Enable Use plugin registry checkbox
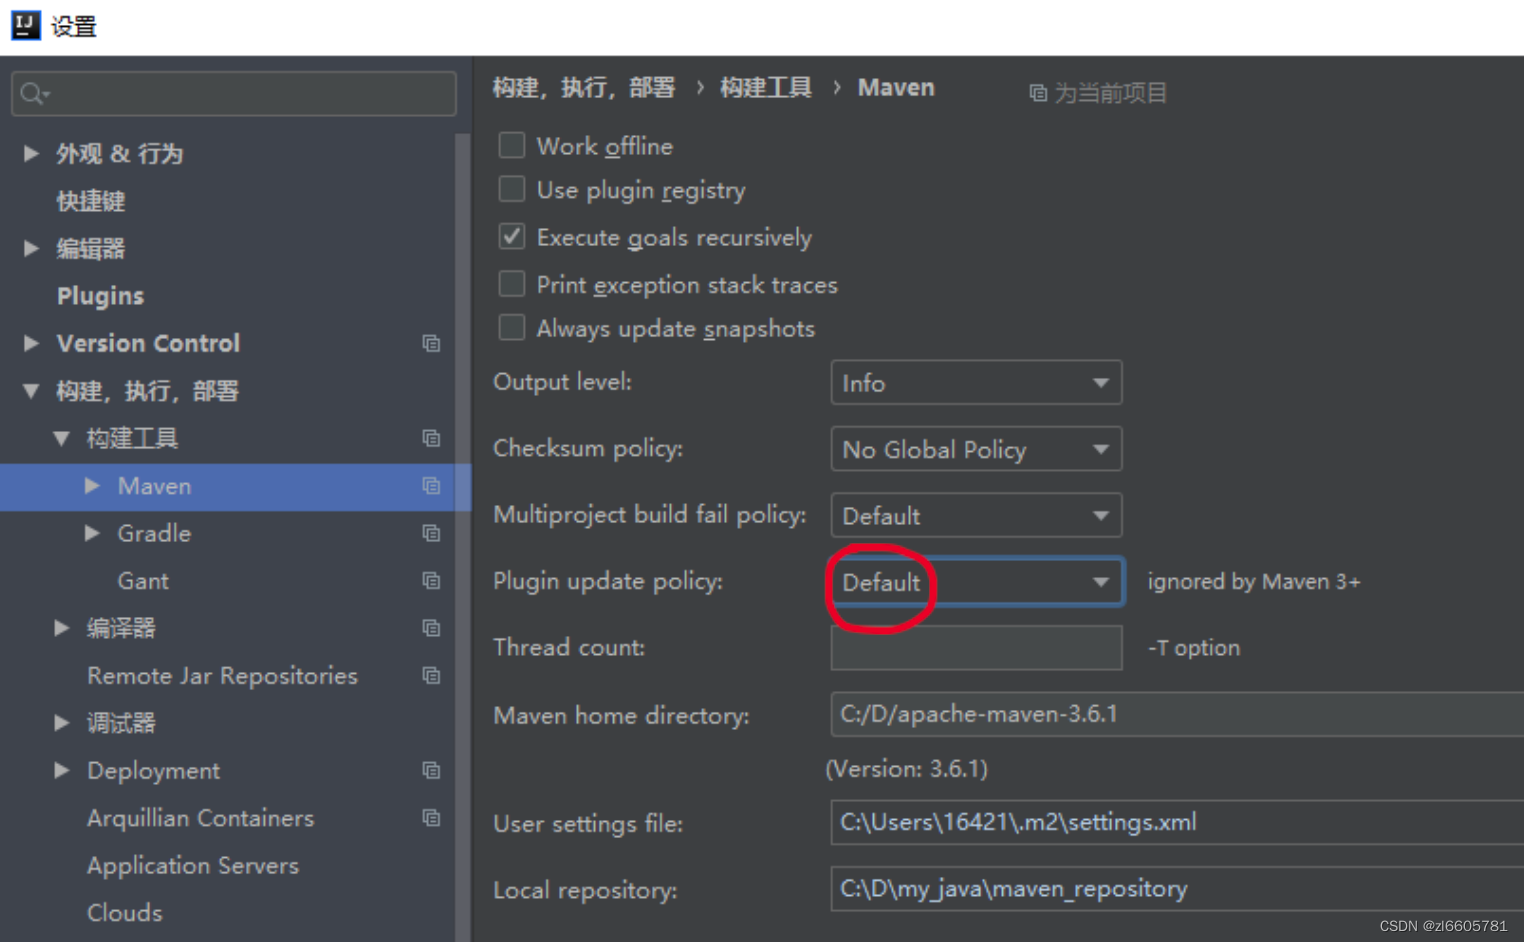 (511, 189)
